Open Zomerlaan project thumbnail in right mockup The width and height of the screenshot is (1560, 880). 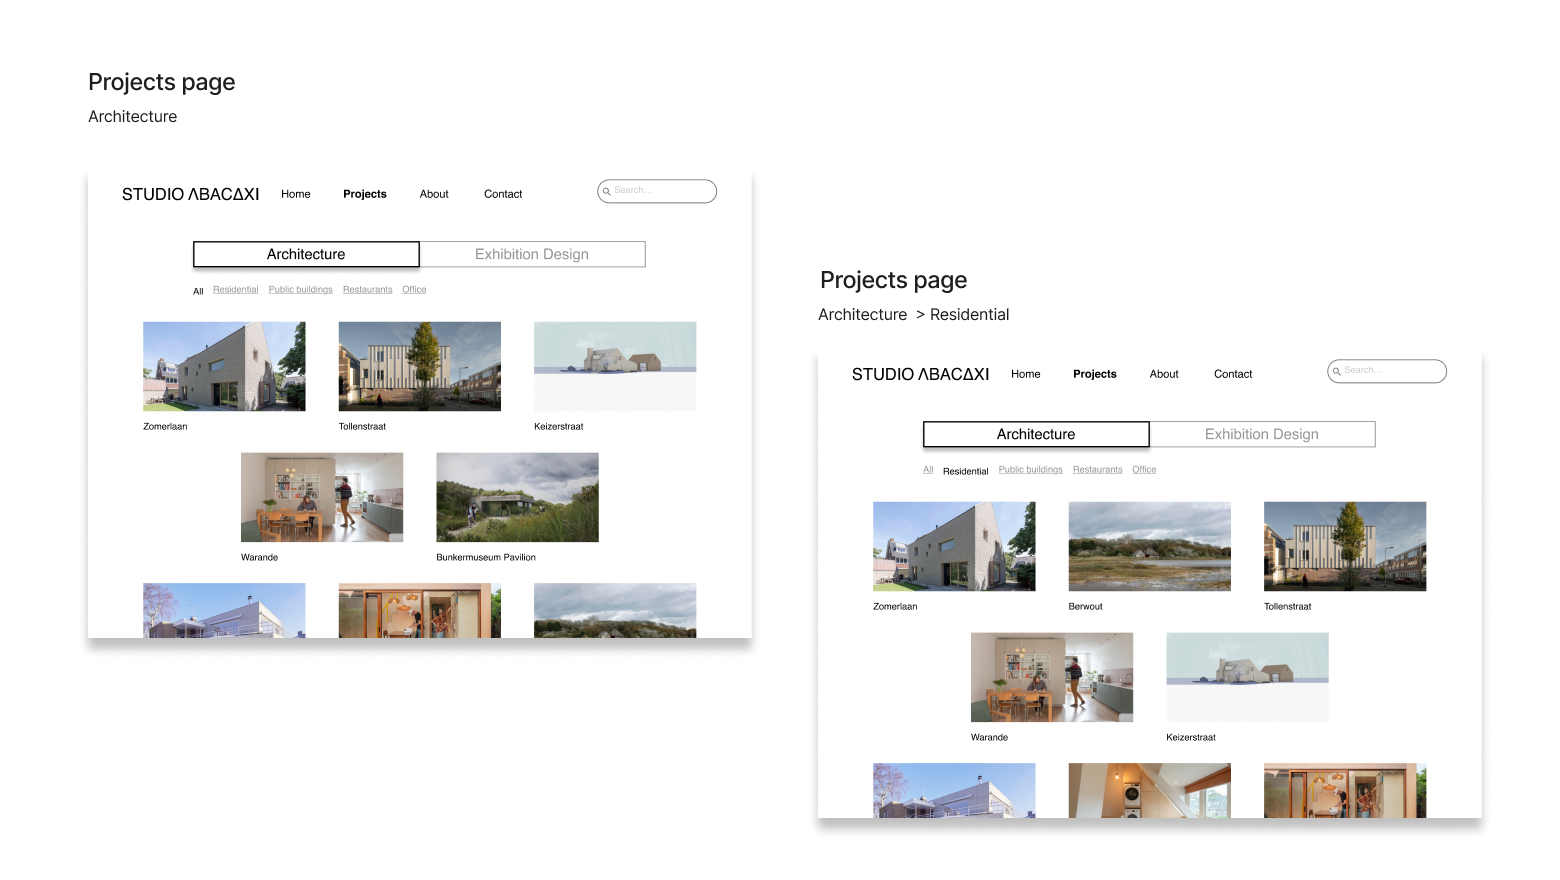954,546
